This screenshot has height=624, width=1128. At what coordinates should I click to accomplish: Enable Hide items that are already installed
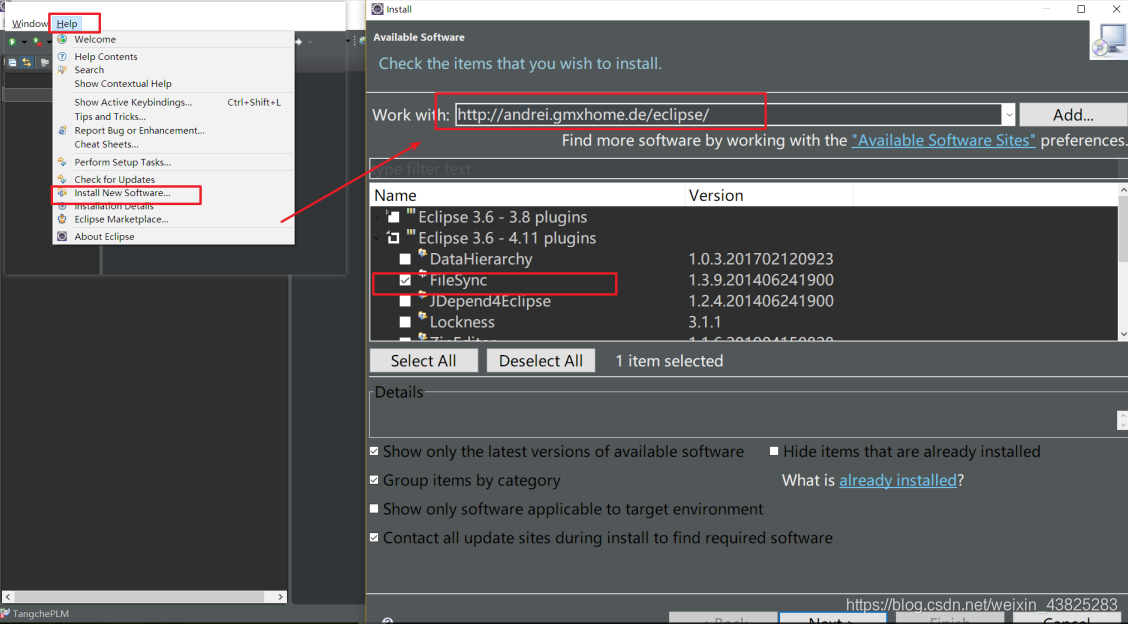pos(774,451)
